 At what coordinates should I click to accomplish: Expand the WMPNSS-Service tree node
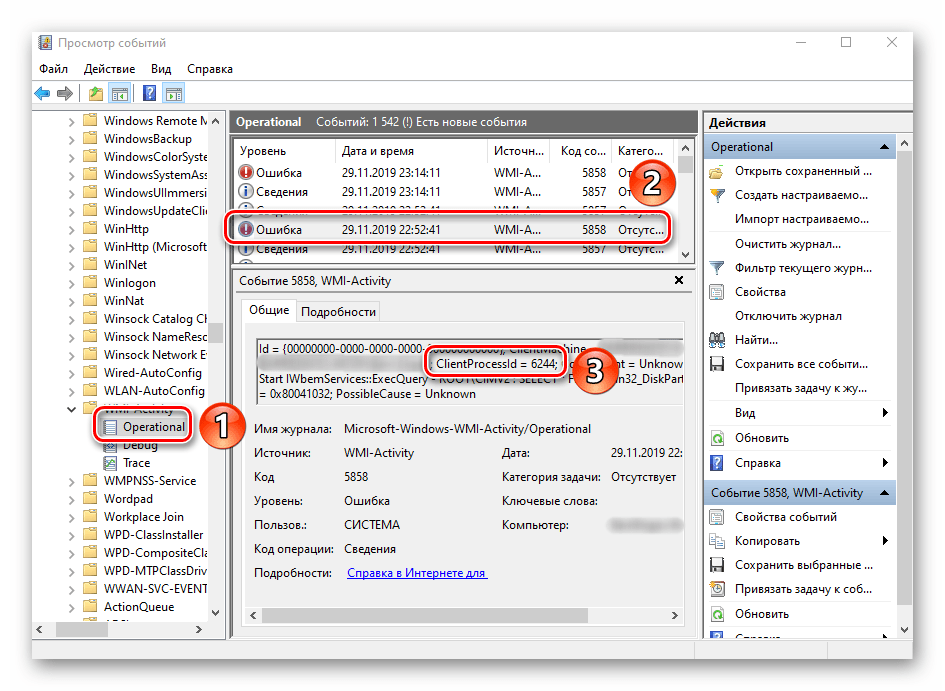click(71, 482)
